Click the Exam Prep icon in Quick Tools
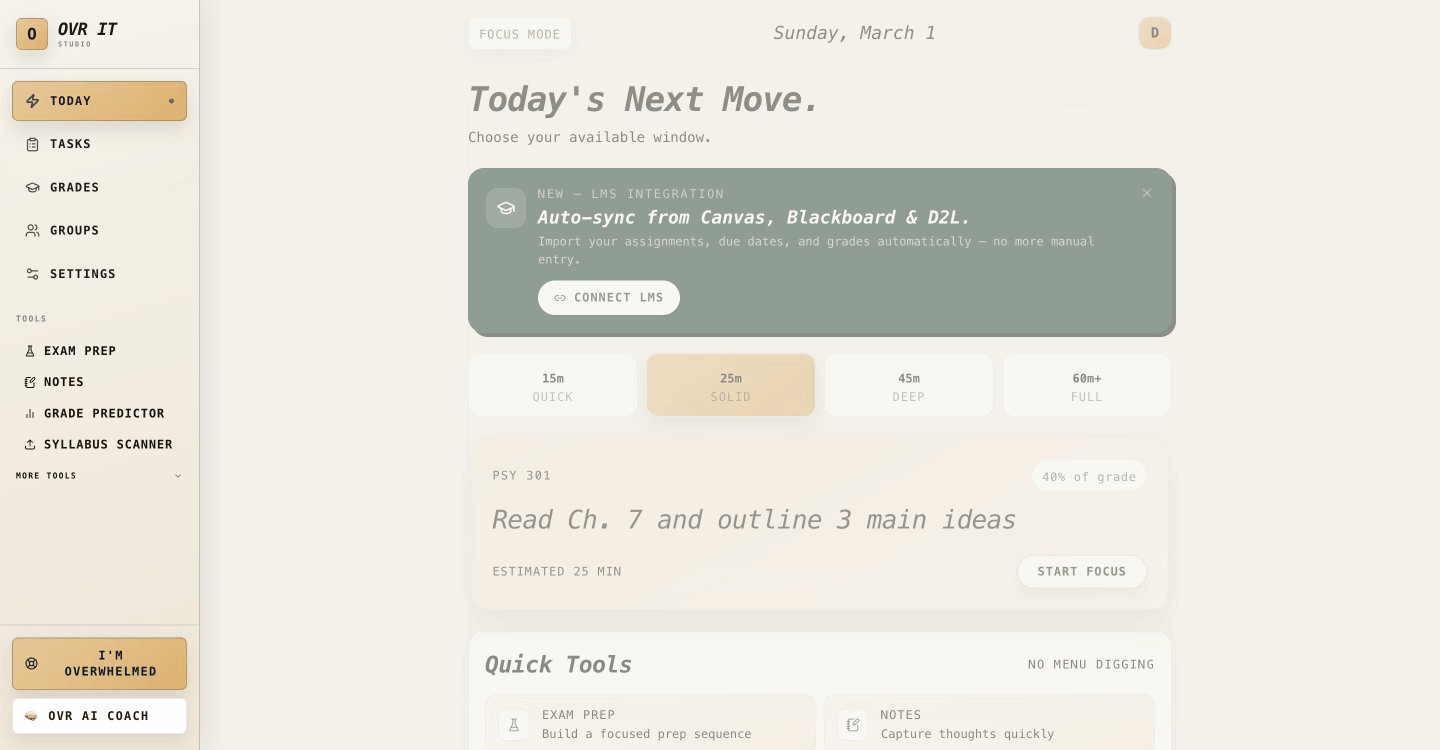This screenshot has width=1440, height=750. point(514,725)
